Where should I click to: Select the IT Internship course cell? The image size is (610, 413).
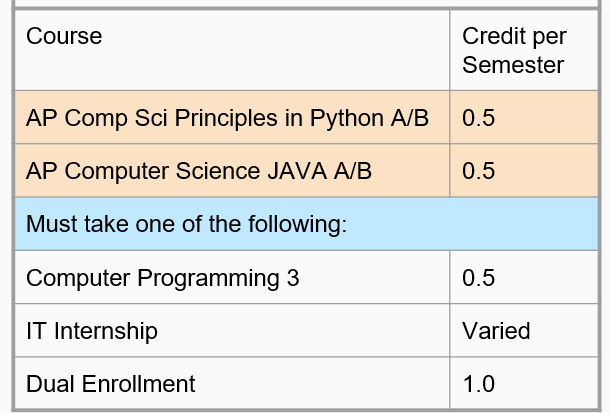pos(232,331)
